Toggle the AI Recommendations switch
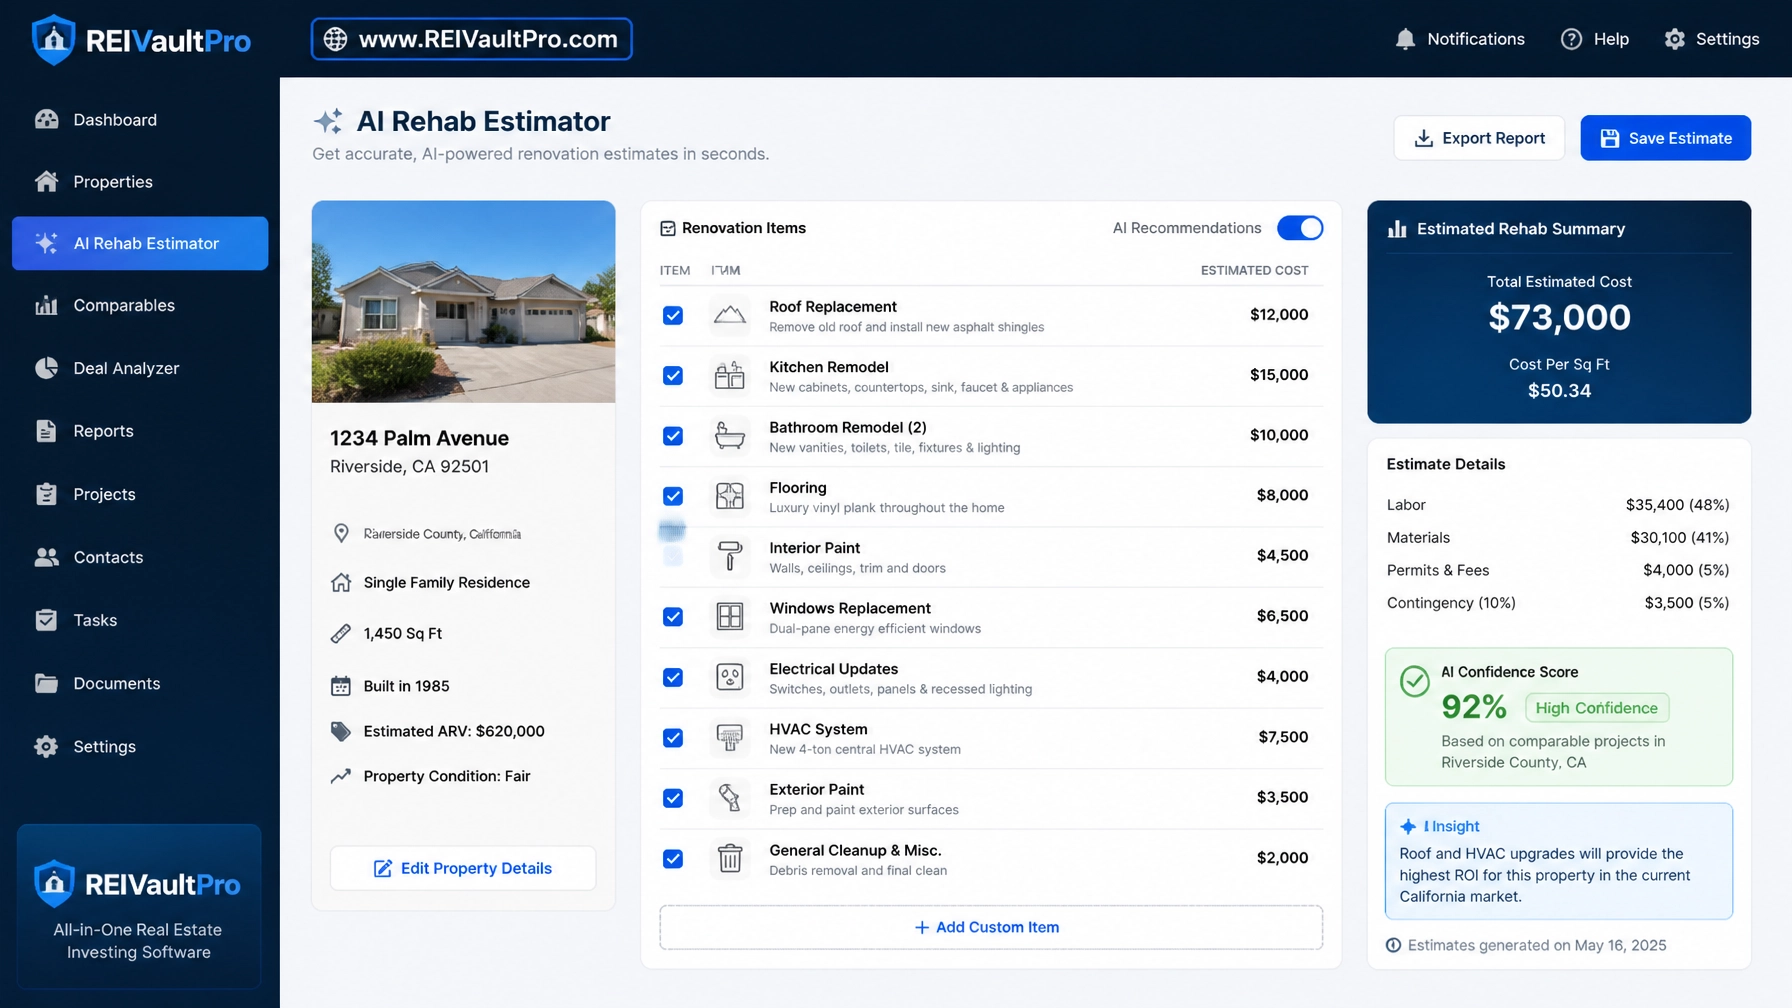This screenshot has width=1792, height=1008. click(x=1300, y=228)
